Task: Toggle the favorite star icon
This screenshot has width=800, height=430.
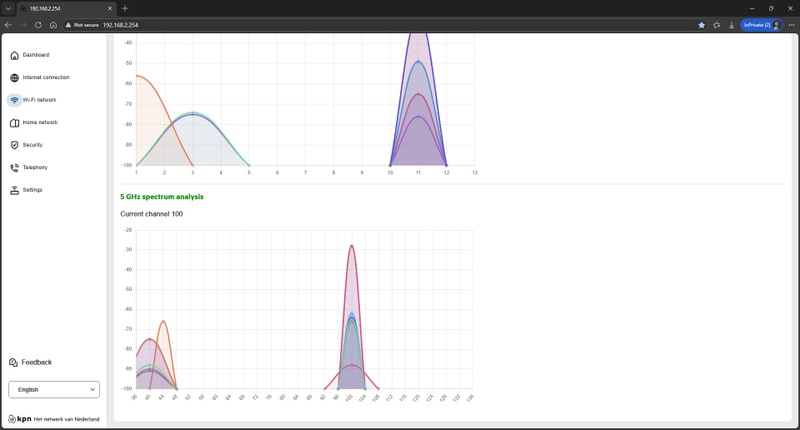Action: coord(702,24)
